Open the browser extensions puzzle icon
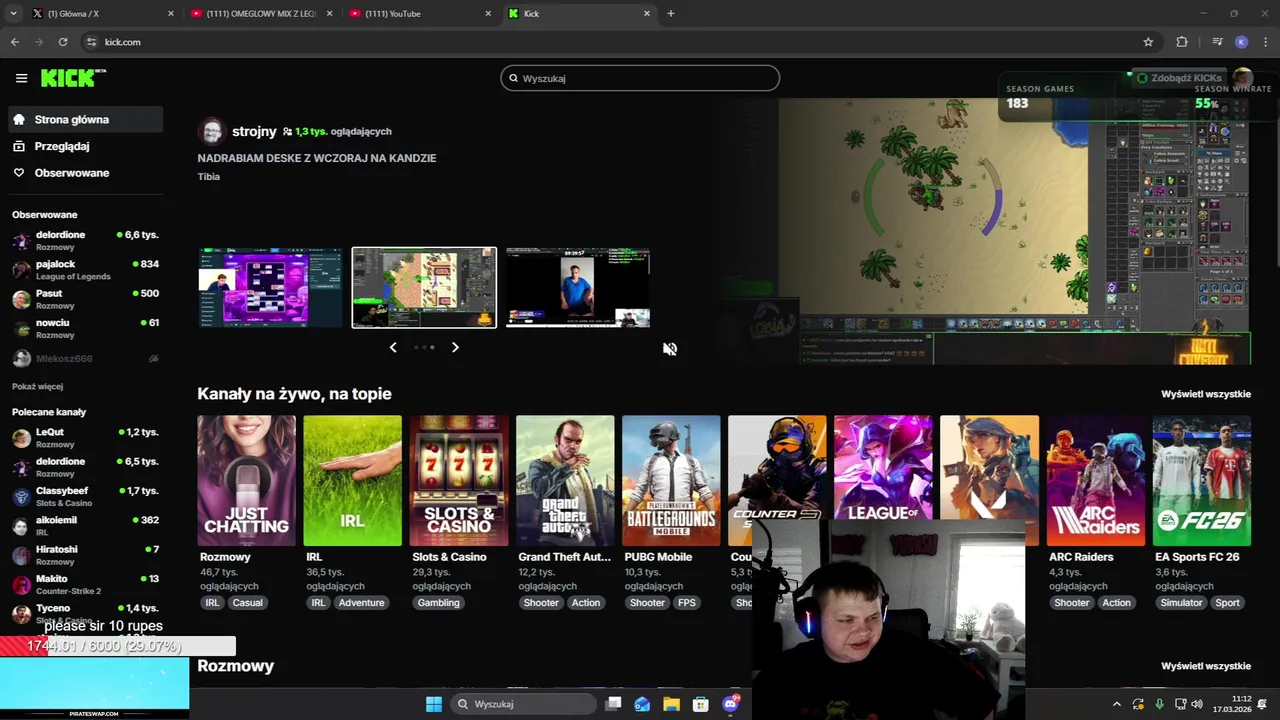The height and width of the screenshot is (720, 1280). [x=1182, y=42]
